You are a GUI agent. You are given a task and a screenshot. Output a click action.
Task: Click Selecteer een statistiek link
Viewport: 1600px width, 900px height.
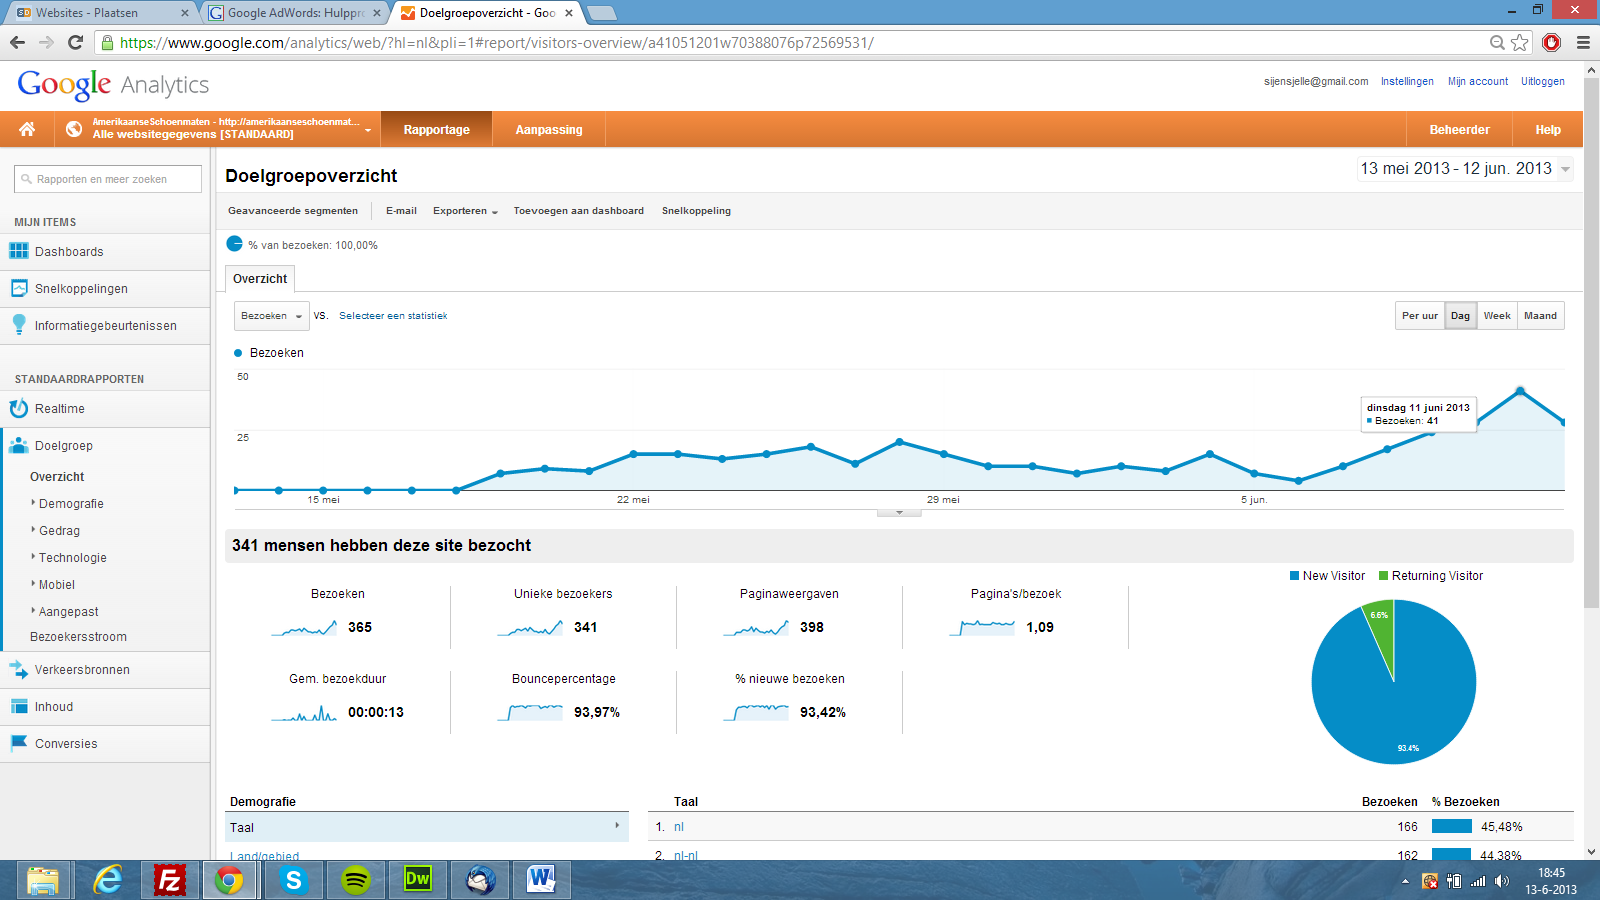click(393, 316)
